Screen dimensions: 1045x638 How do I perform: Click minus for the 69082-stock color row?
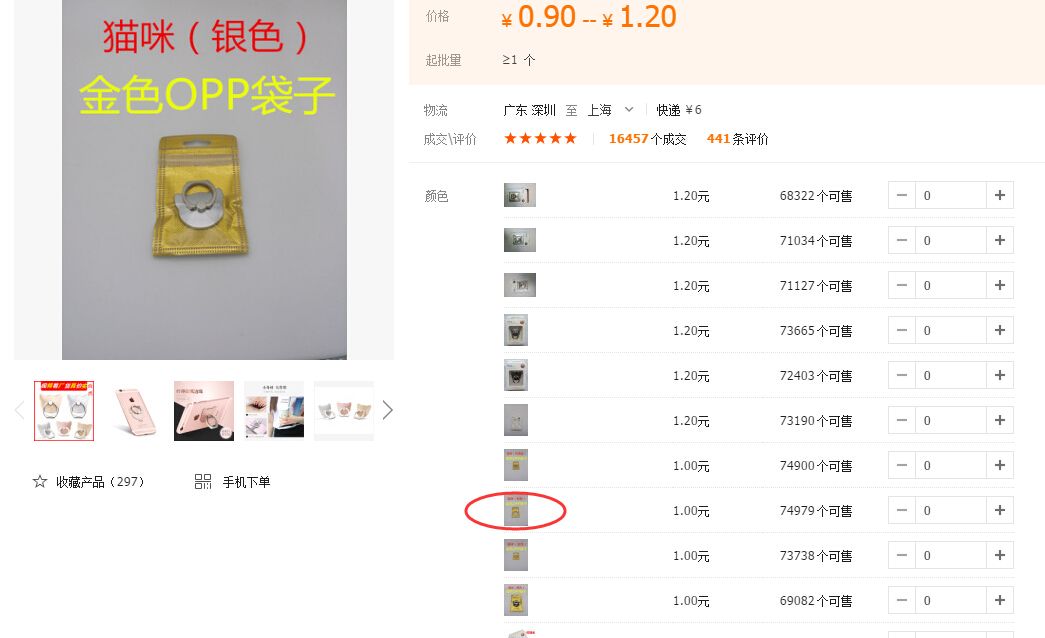point(902,600)
